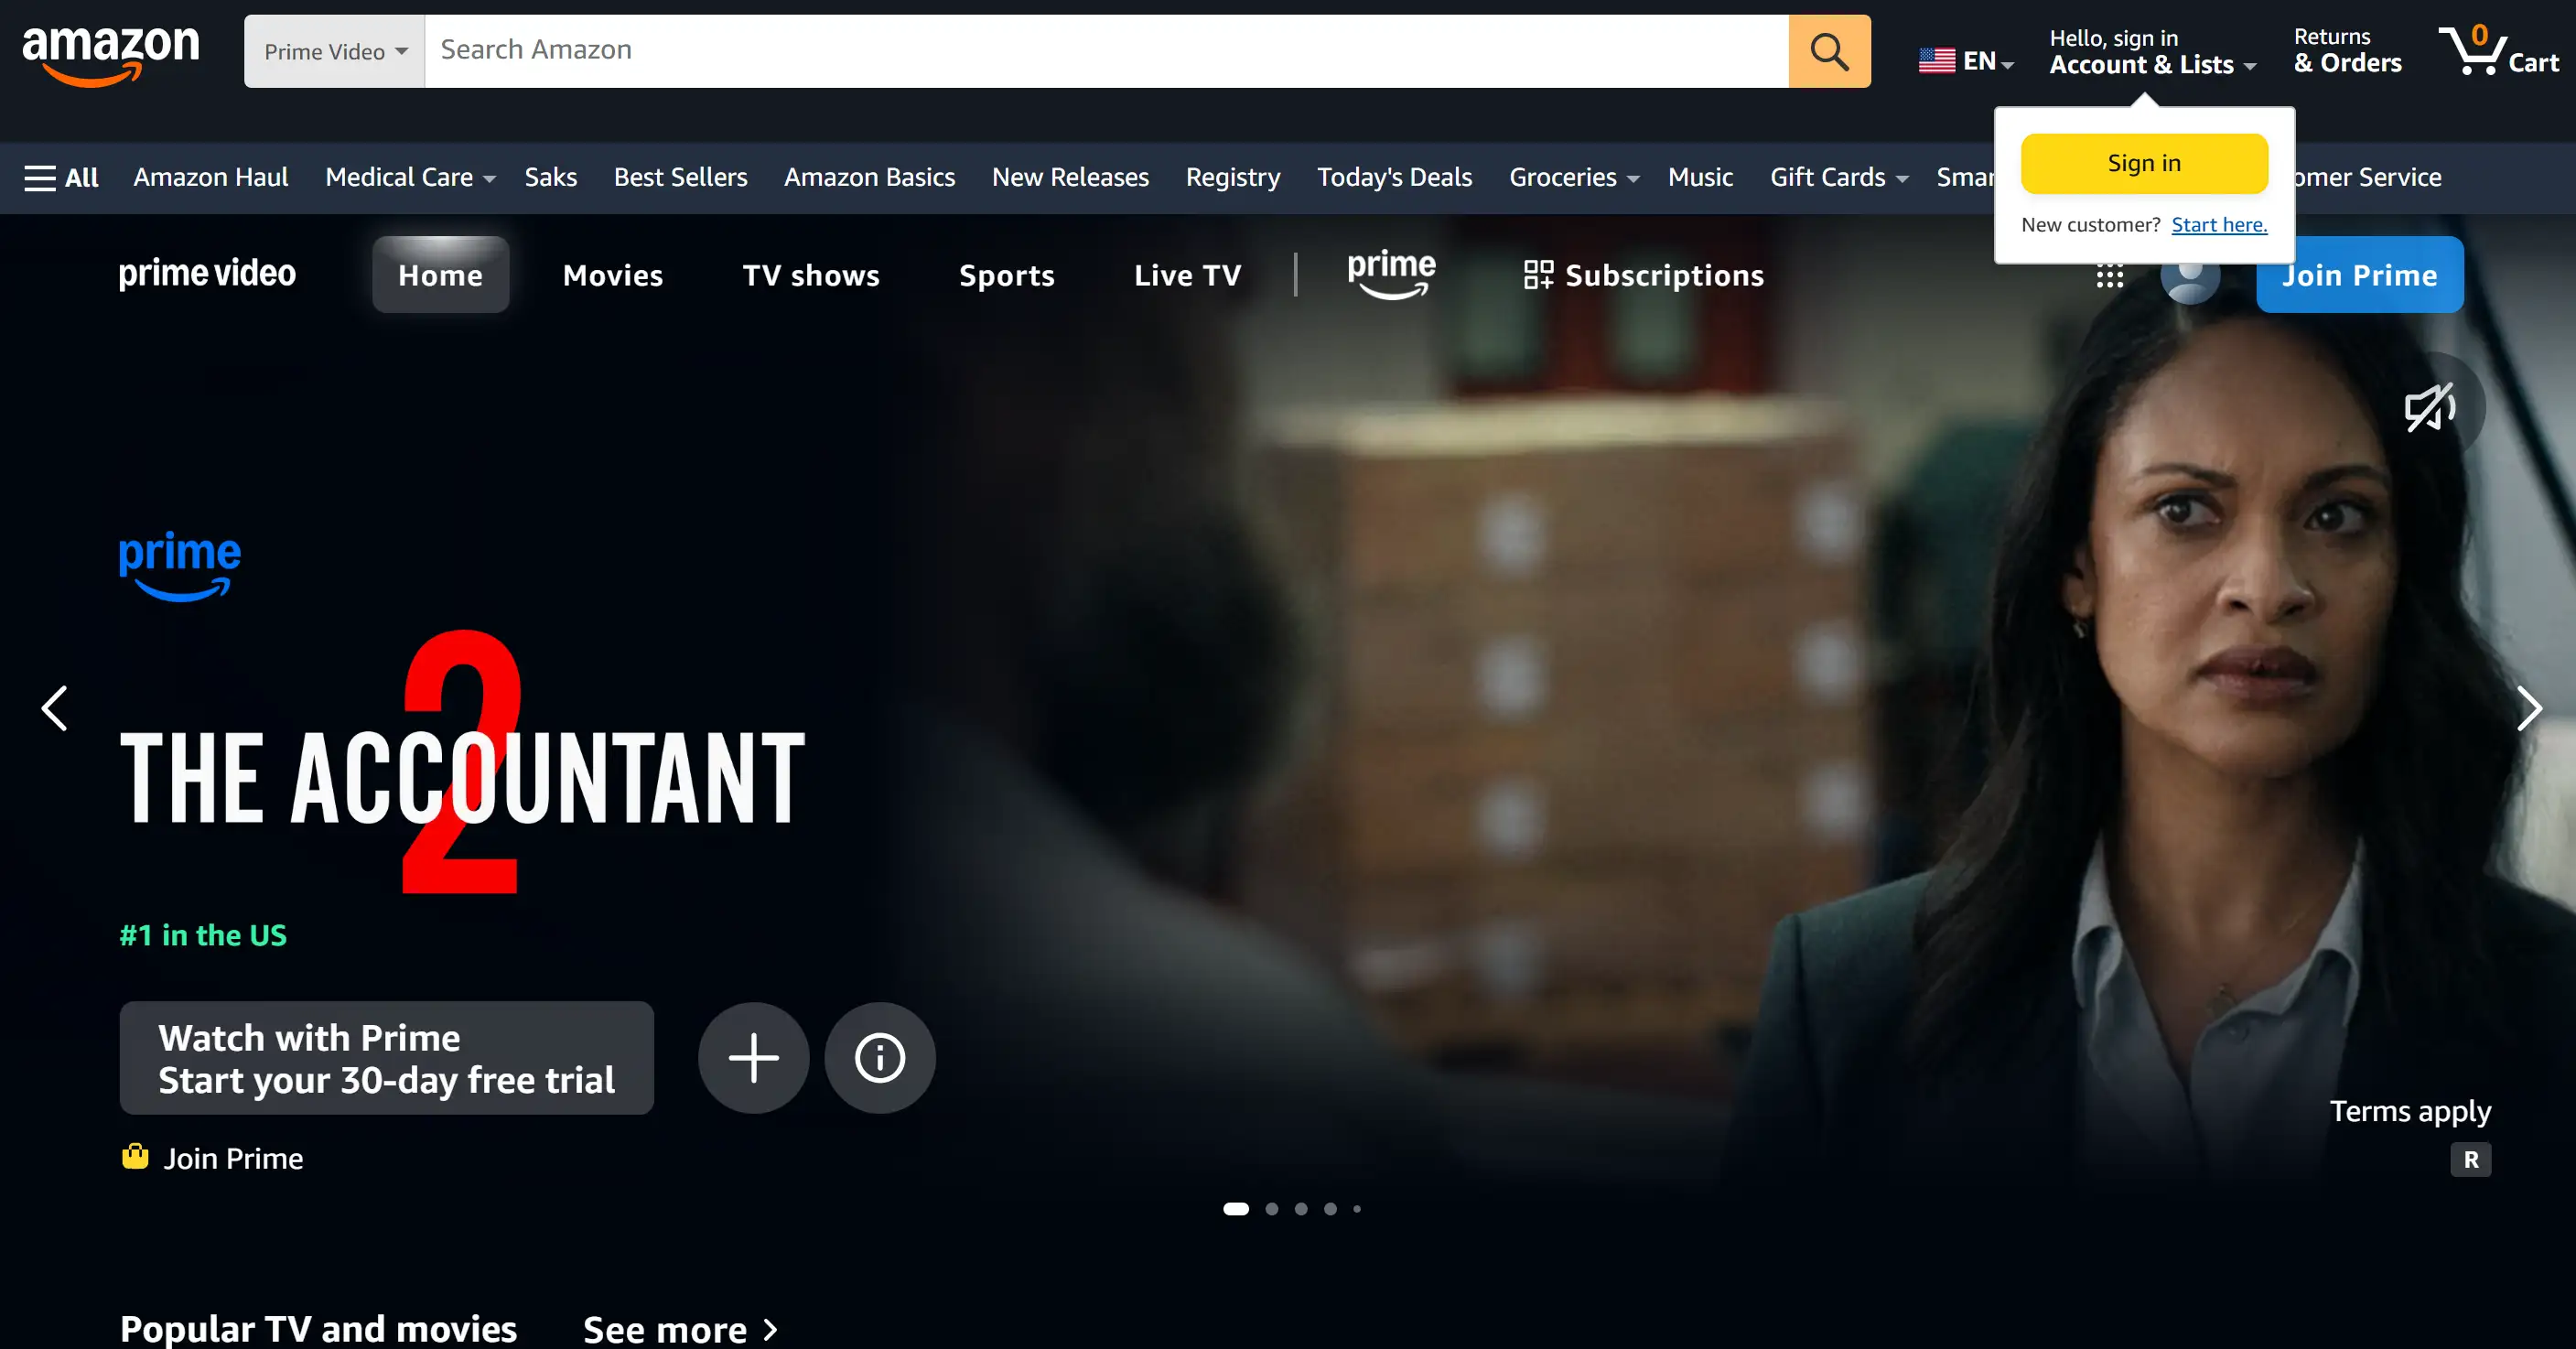The image size is (2576, 1349).
Task: Click the Start here link
Action: click(x=2219, y=225)
